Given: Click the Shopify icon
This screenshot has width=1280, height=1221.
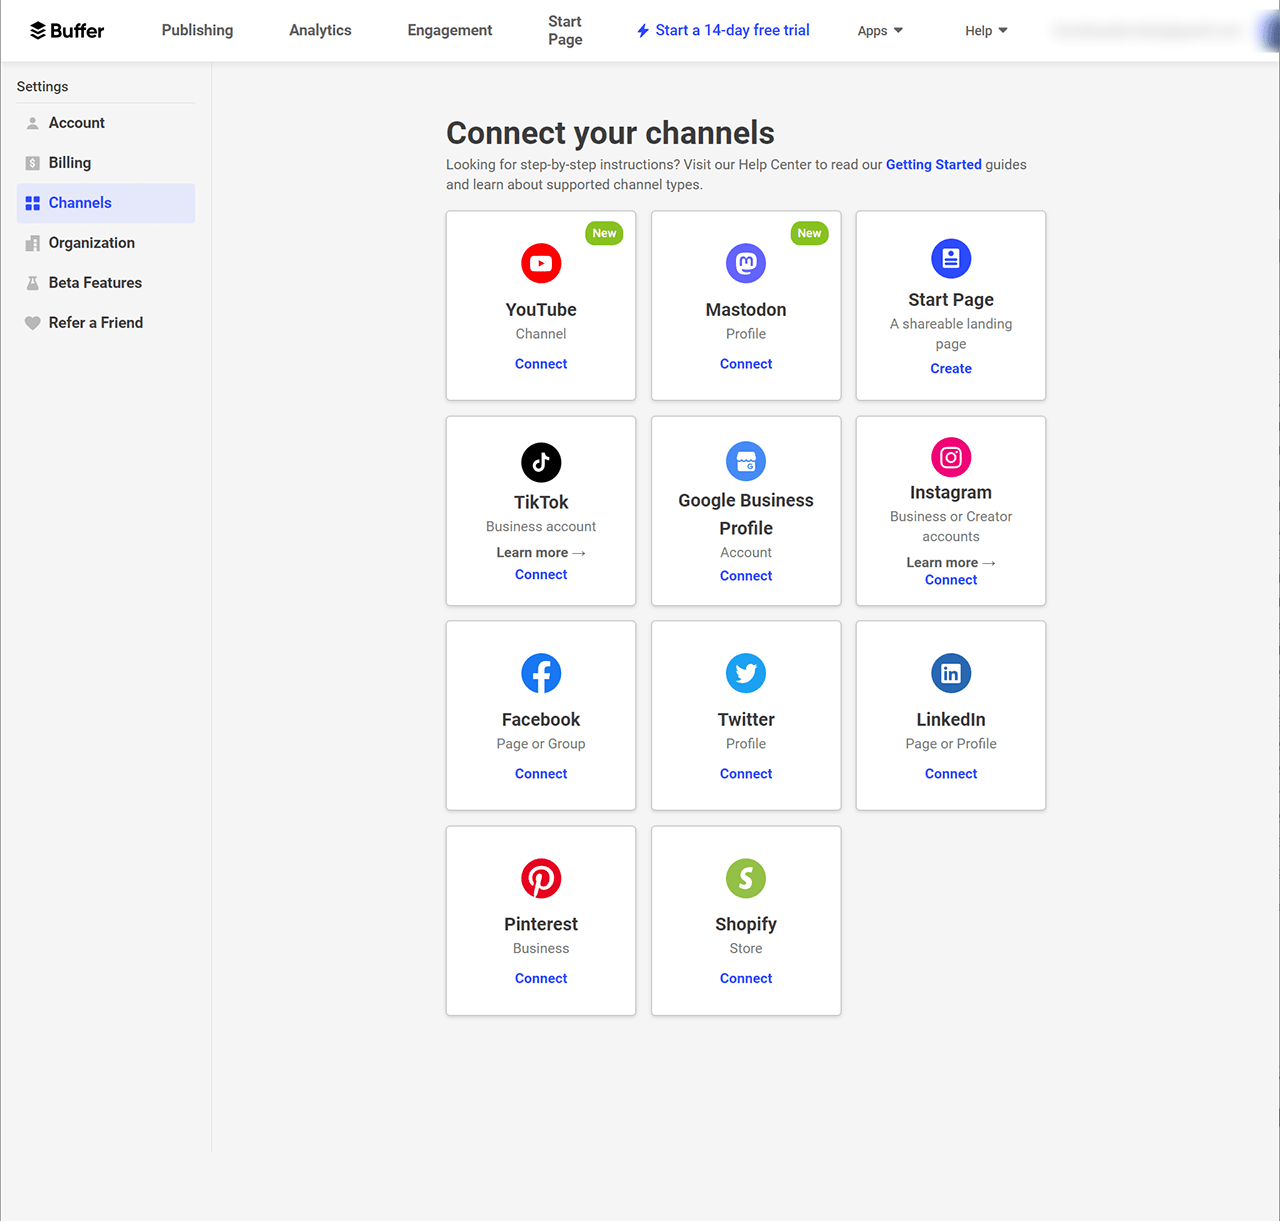Looking at the screenshot, I should click(746, 879).
